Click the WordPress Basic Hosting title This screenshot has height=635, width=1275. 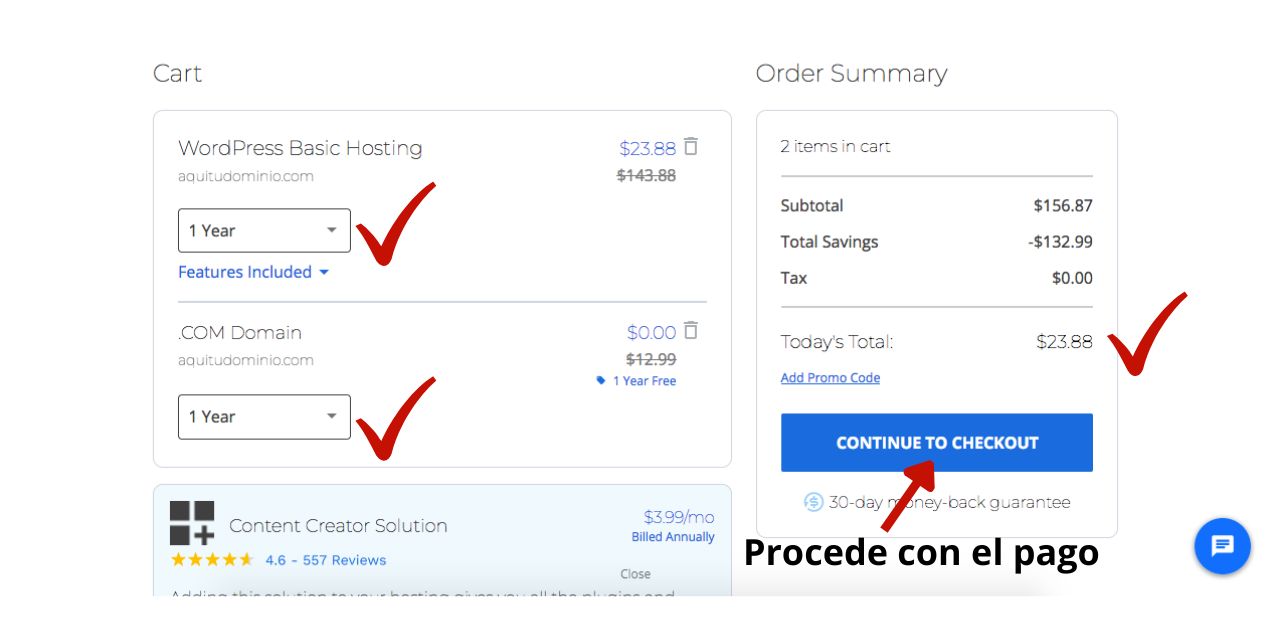click(x=300, y=148)
